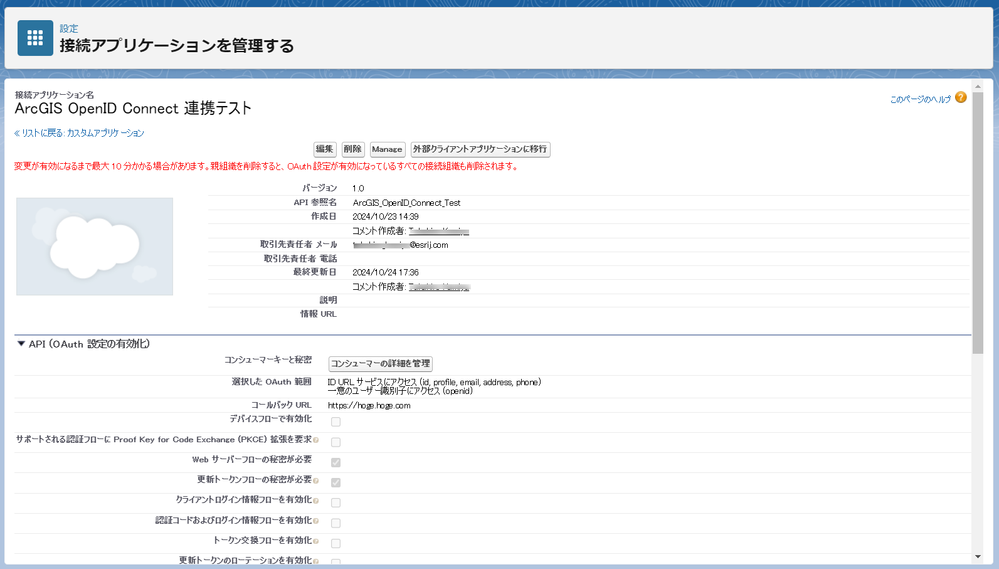
Task: Click the contact email ending @esrij.com
Action: [400, 245]
